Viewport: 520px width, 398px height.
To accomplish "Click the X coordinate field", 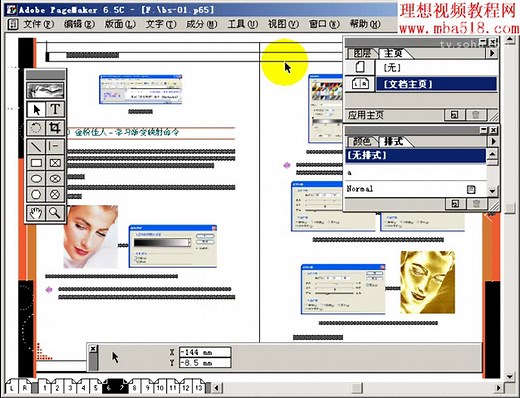I will pyautogui.click(x=205, y=352).
